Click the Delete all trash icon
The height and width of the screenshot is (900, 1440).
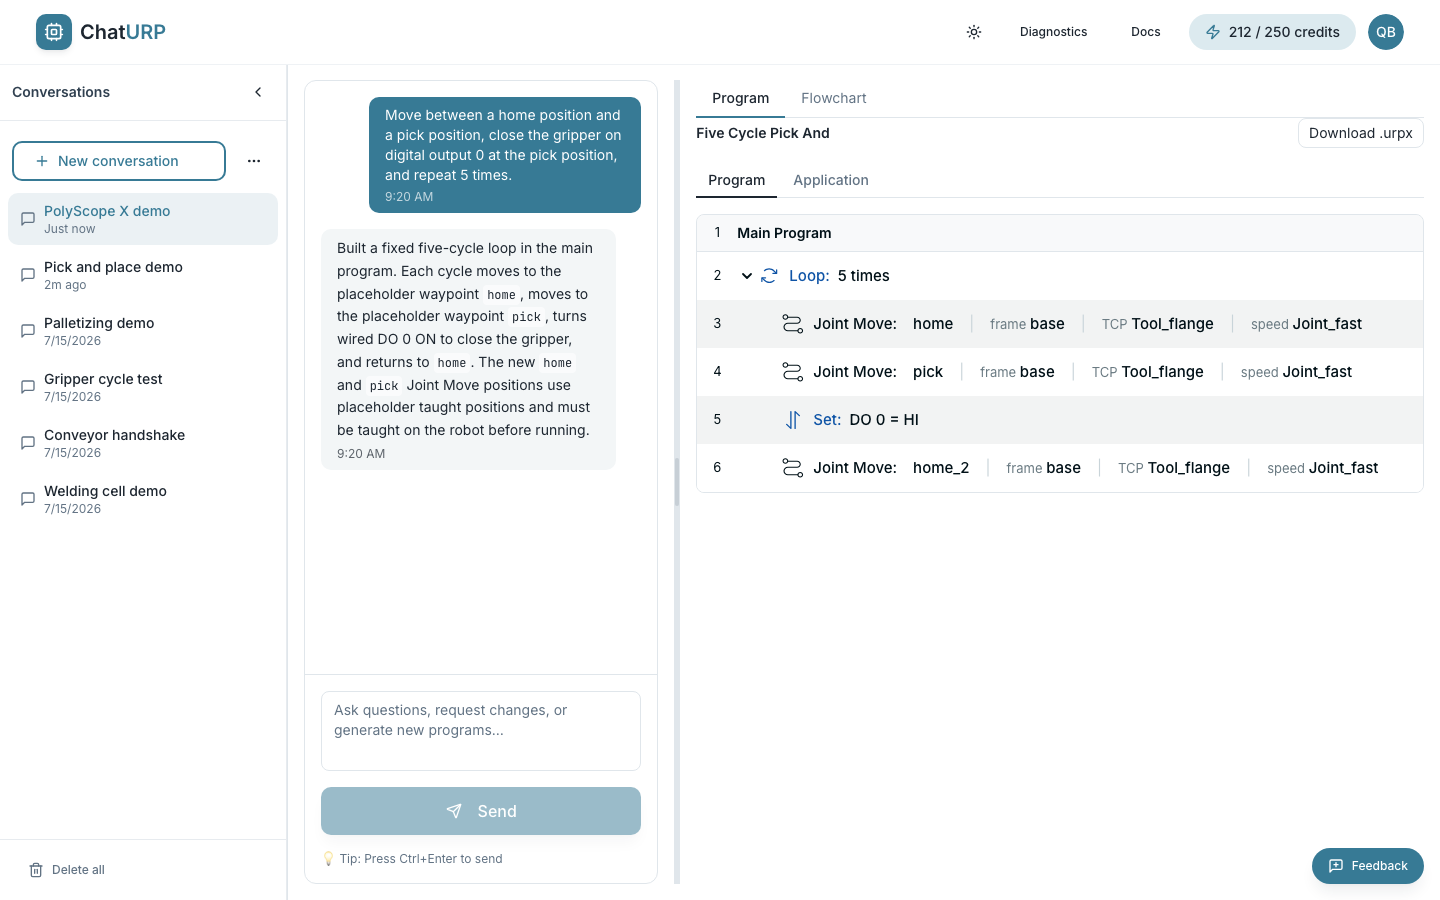pos(36,870)
